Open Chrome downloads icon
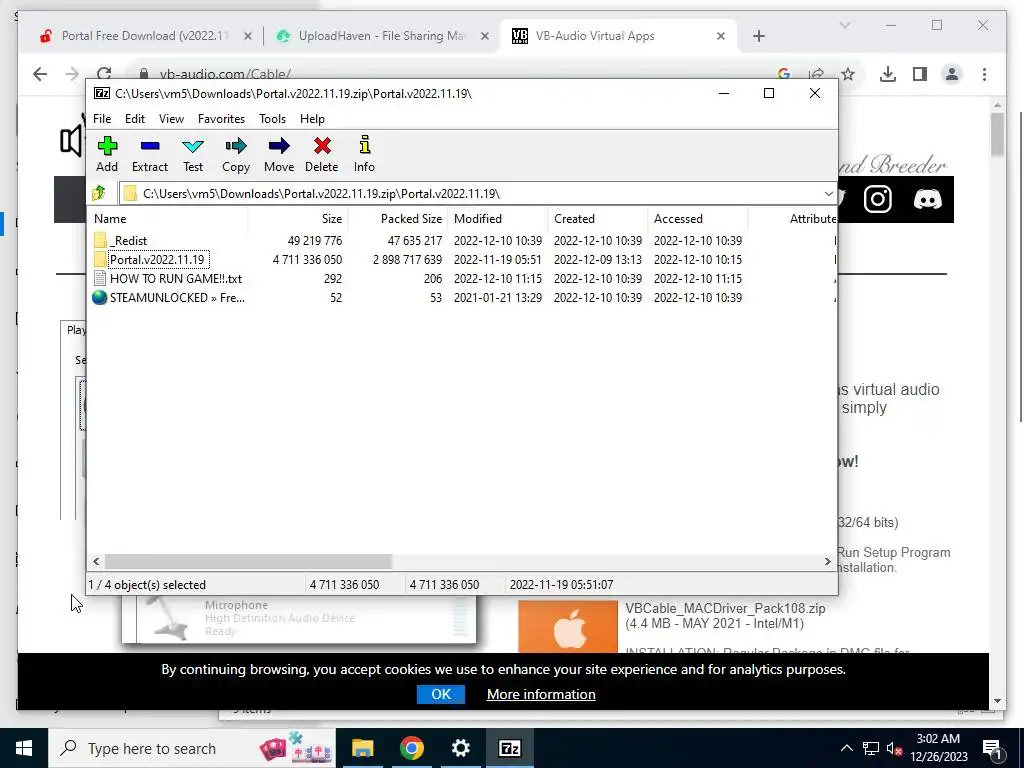The image size is (1024, 768). point(888,74)
